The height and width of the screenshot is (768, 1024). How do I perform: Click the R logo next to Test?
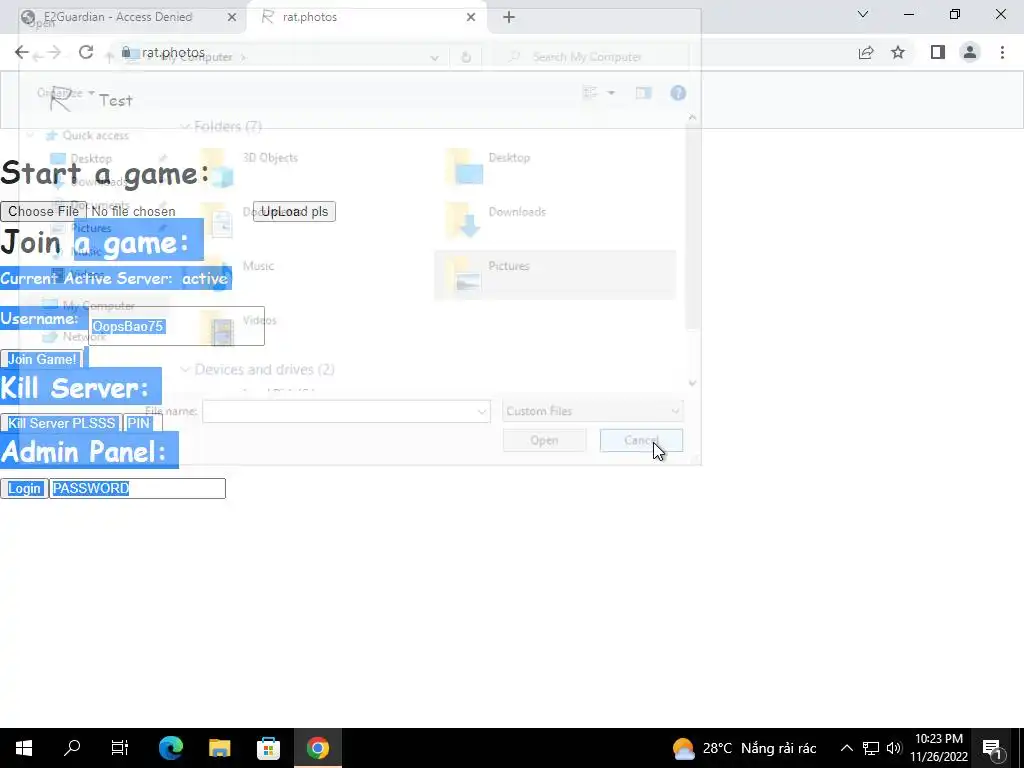pos(61,99)
